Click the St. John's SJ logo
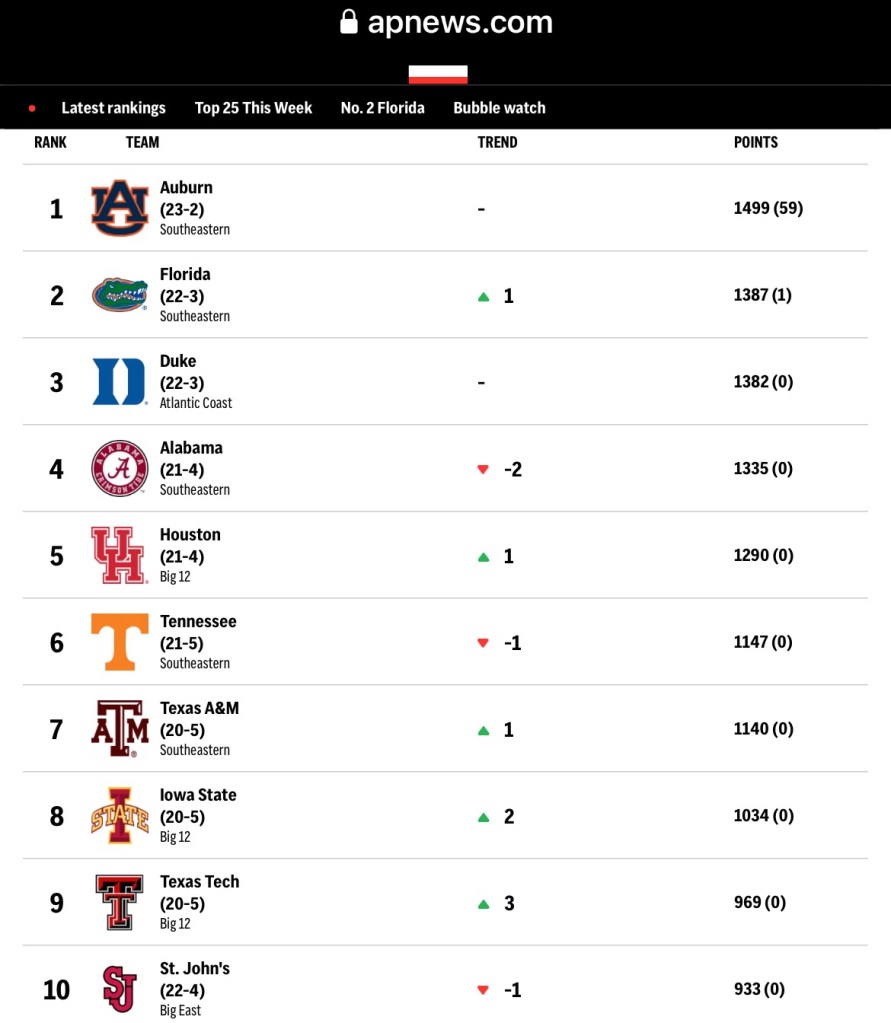The image size is (891, 1023). pyautogui.click(x=120, y=989)
